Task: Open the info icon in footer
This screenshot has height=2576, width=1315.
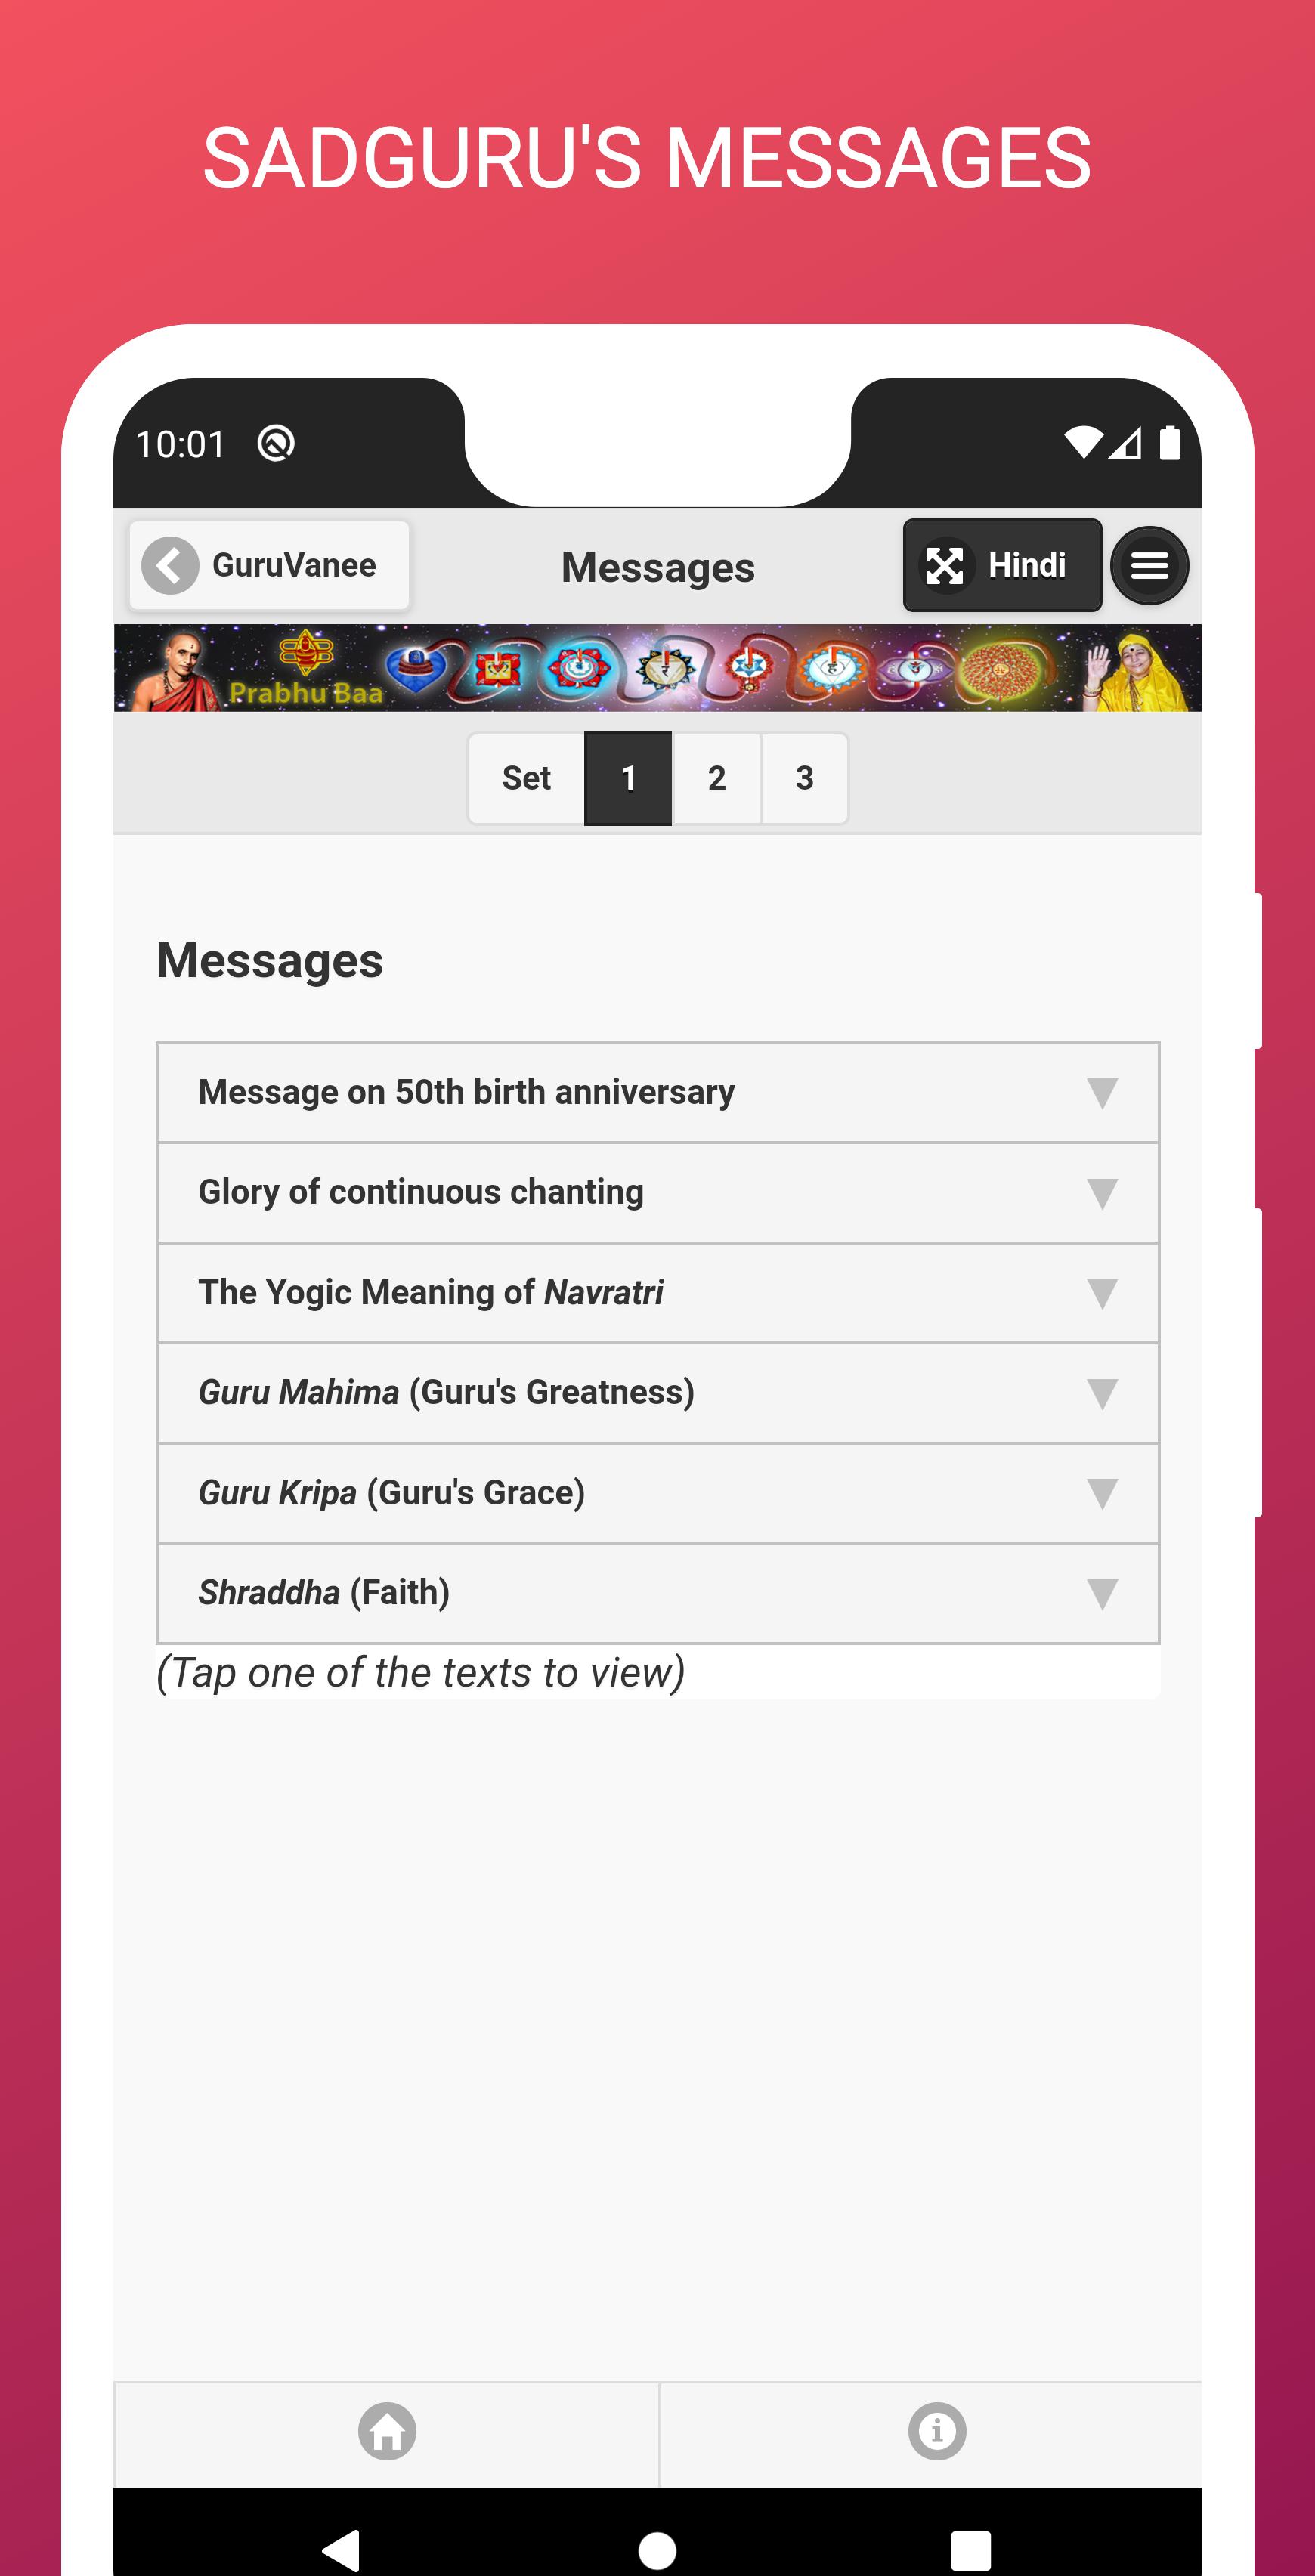Action: pyautogui.click(x=936, y=2431)
